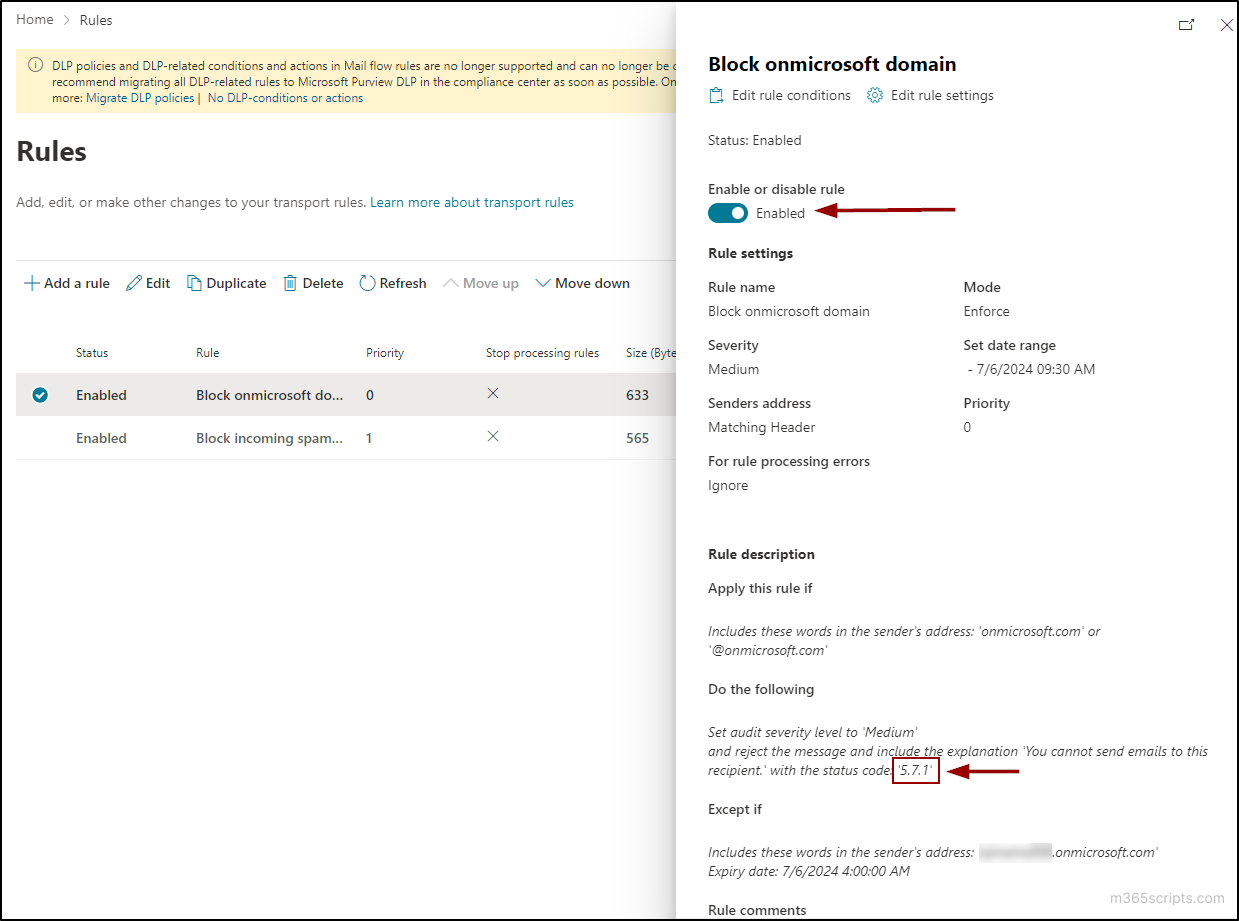The height and width of the screenshot is (921, 1239).
Task: Open Edit rule settings gear icon
Action: (x=874, y=94)
